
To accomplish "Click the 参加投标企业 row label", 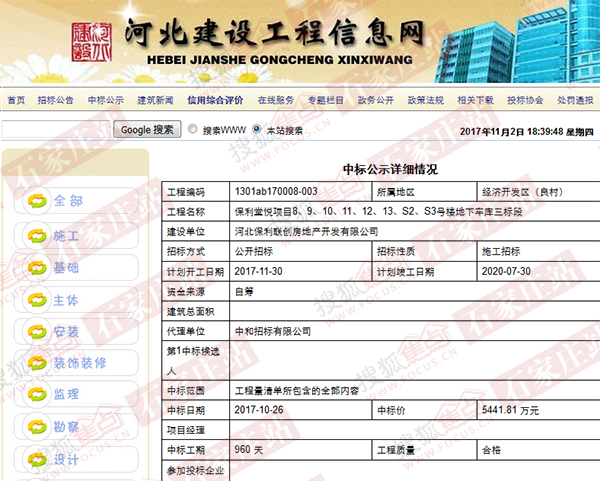I will (x=195, y=470).
